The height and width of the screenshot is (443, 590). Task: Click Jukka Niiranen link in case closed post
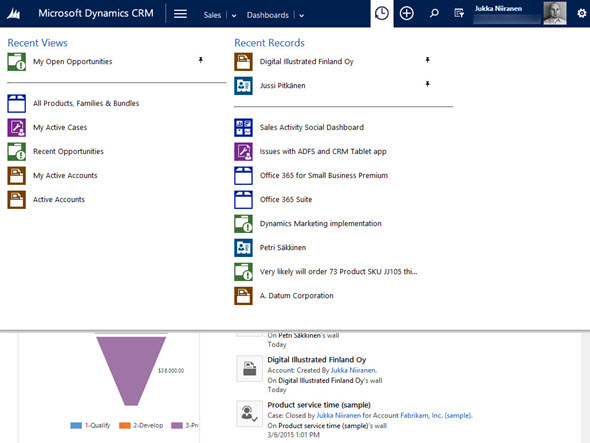click(339, 416)
